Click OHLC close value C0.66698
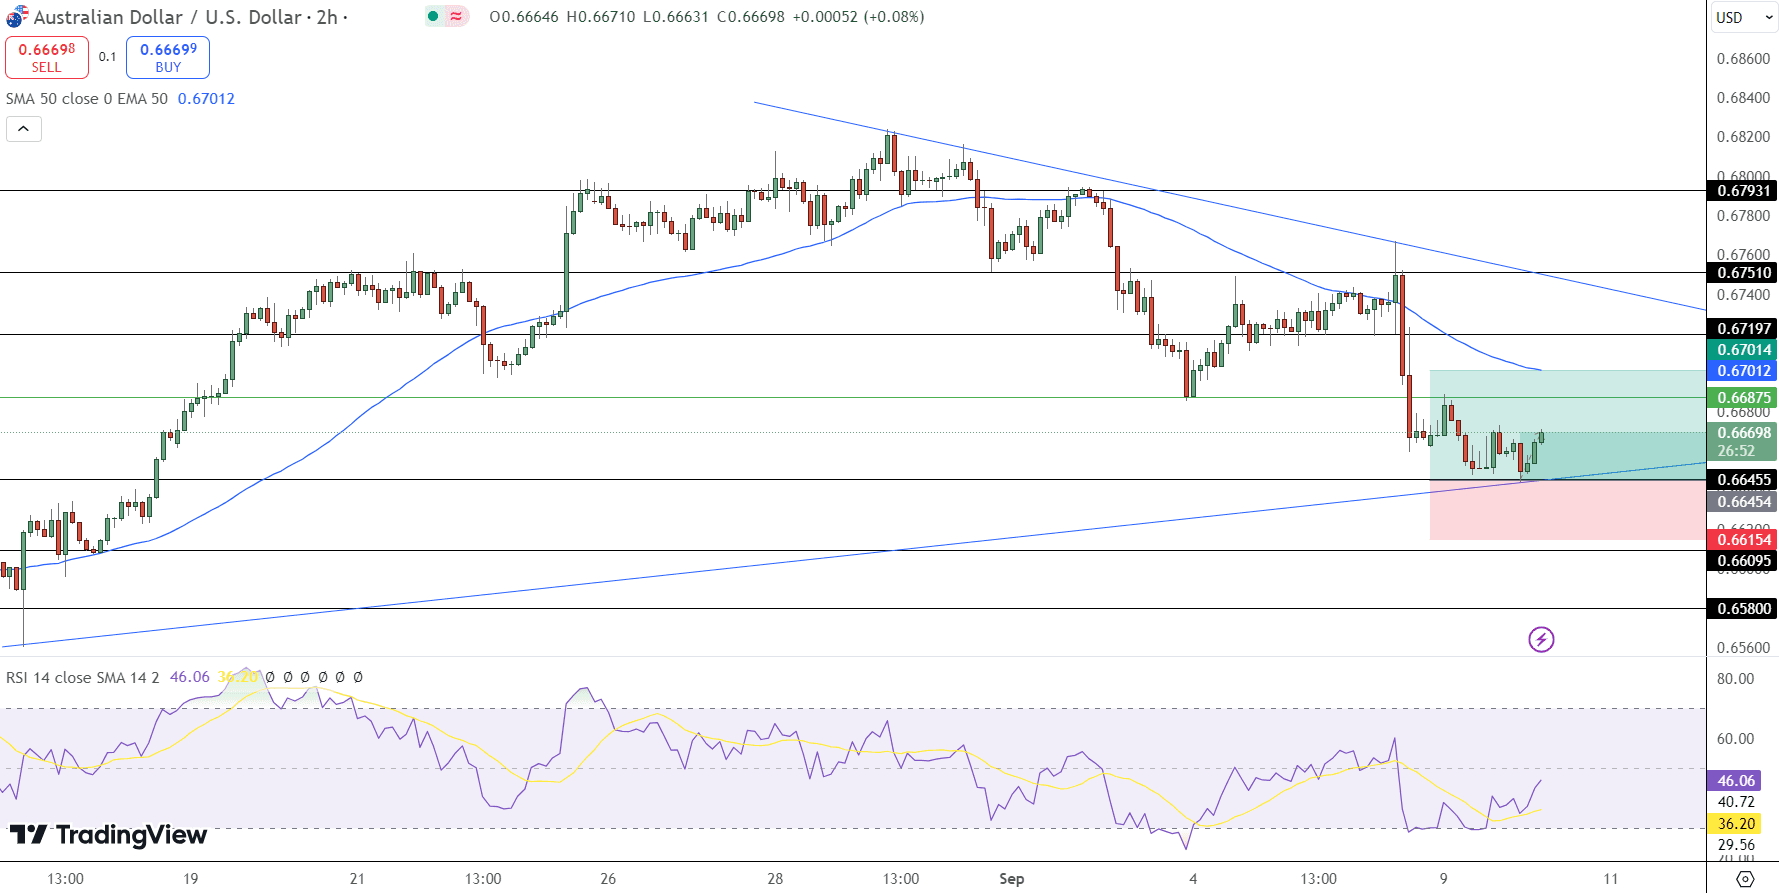 click(x=751, y=17)
